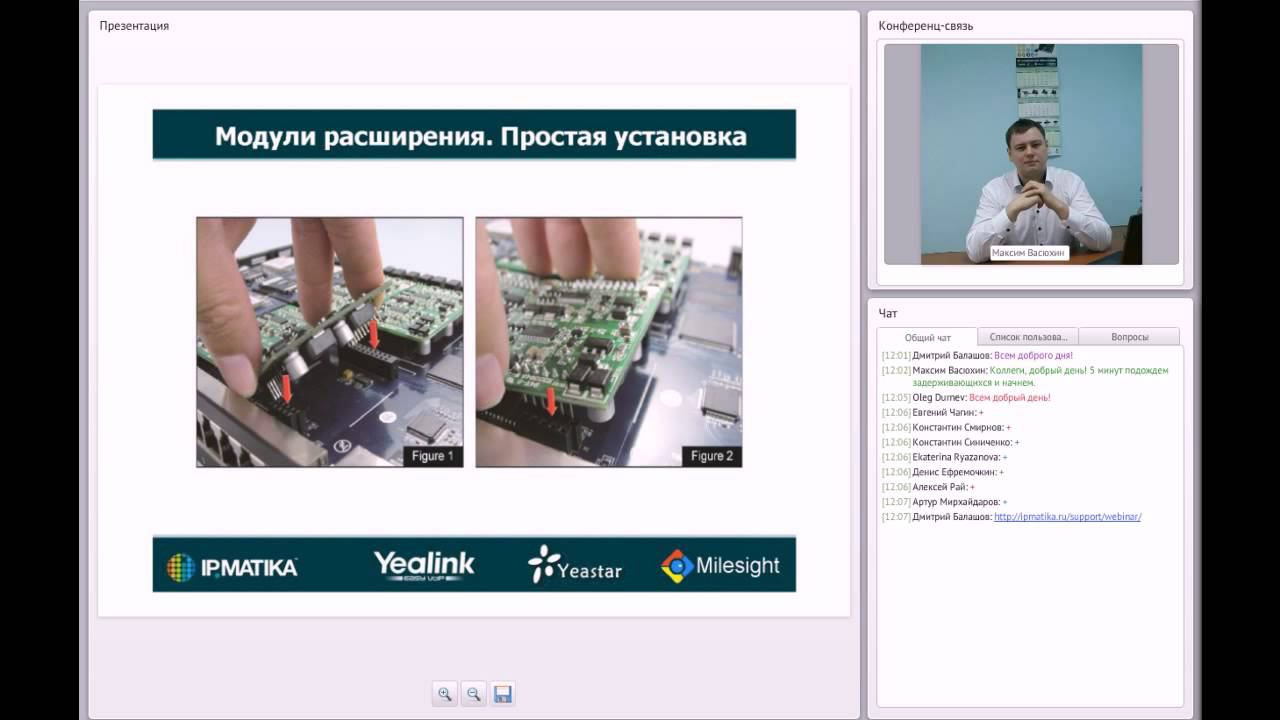Select the Figure 2 module installation photo
Image resolution: width=1280 pixels, height=720 pixels.
pos(609,342)
